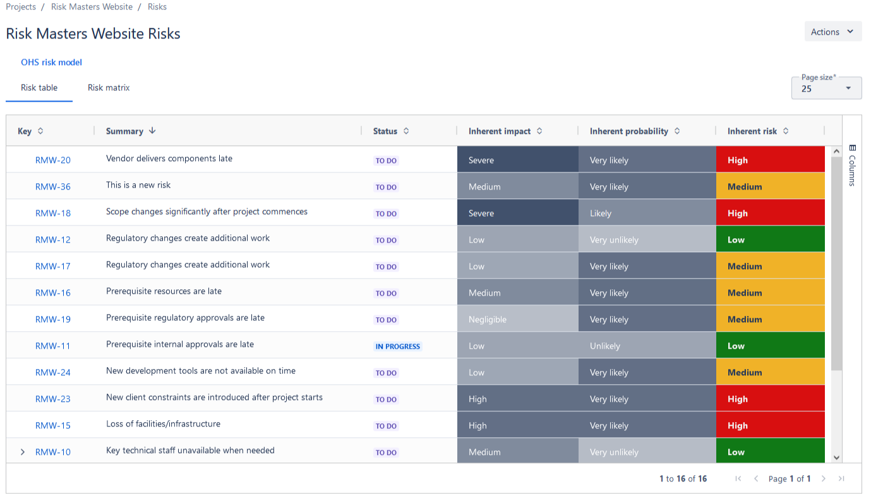The width and height of the screenshot is (871, 496).
Task: Open the Page size dropdown
Action: pos(826,88)
